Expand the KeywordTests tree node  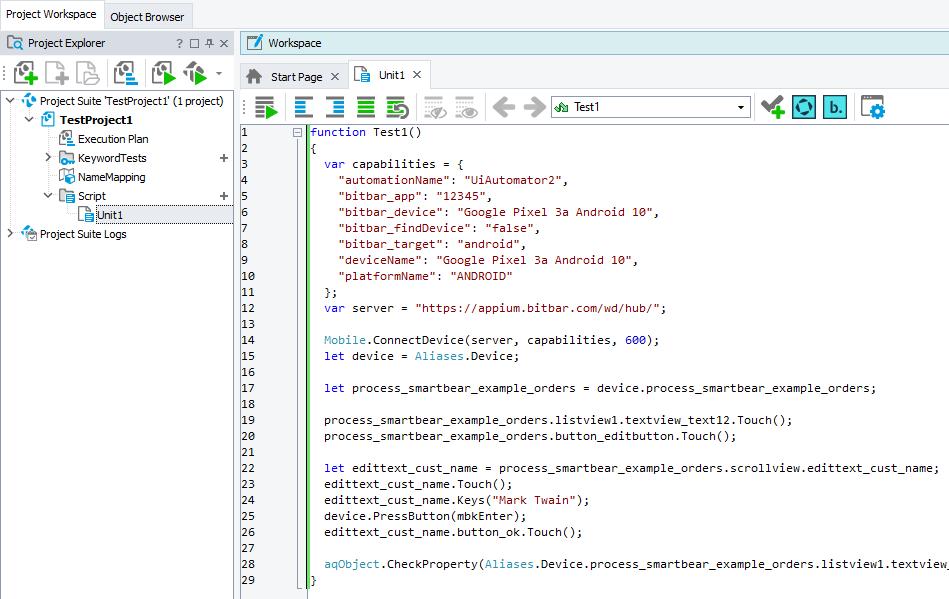[x=48, y=158]
